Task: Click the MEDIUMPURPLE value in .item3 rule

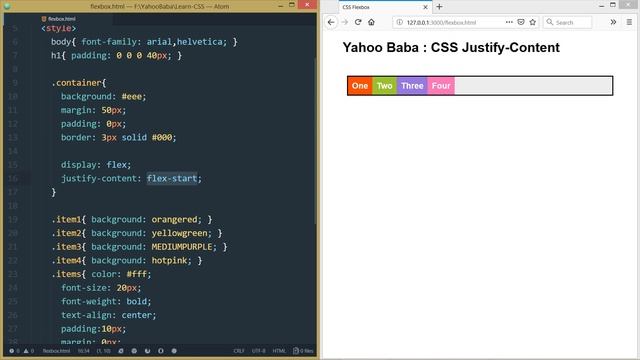Action: tap(182, 247)
